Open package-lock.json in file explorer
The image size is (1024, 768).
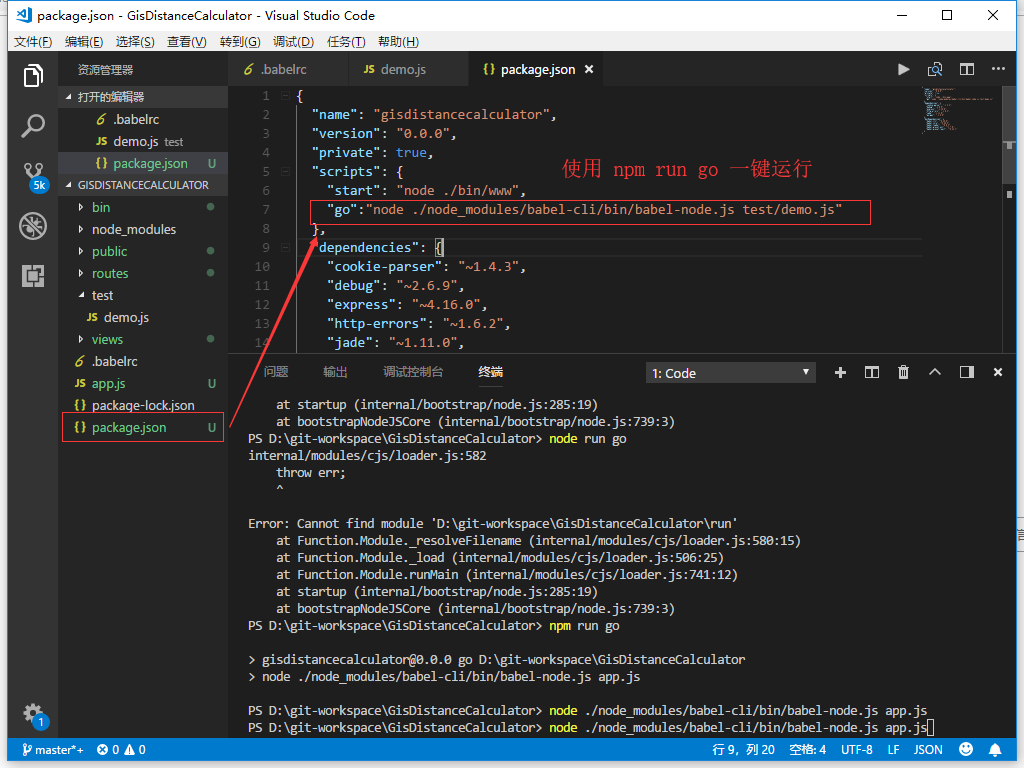tap(143, 406)
